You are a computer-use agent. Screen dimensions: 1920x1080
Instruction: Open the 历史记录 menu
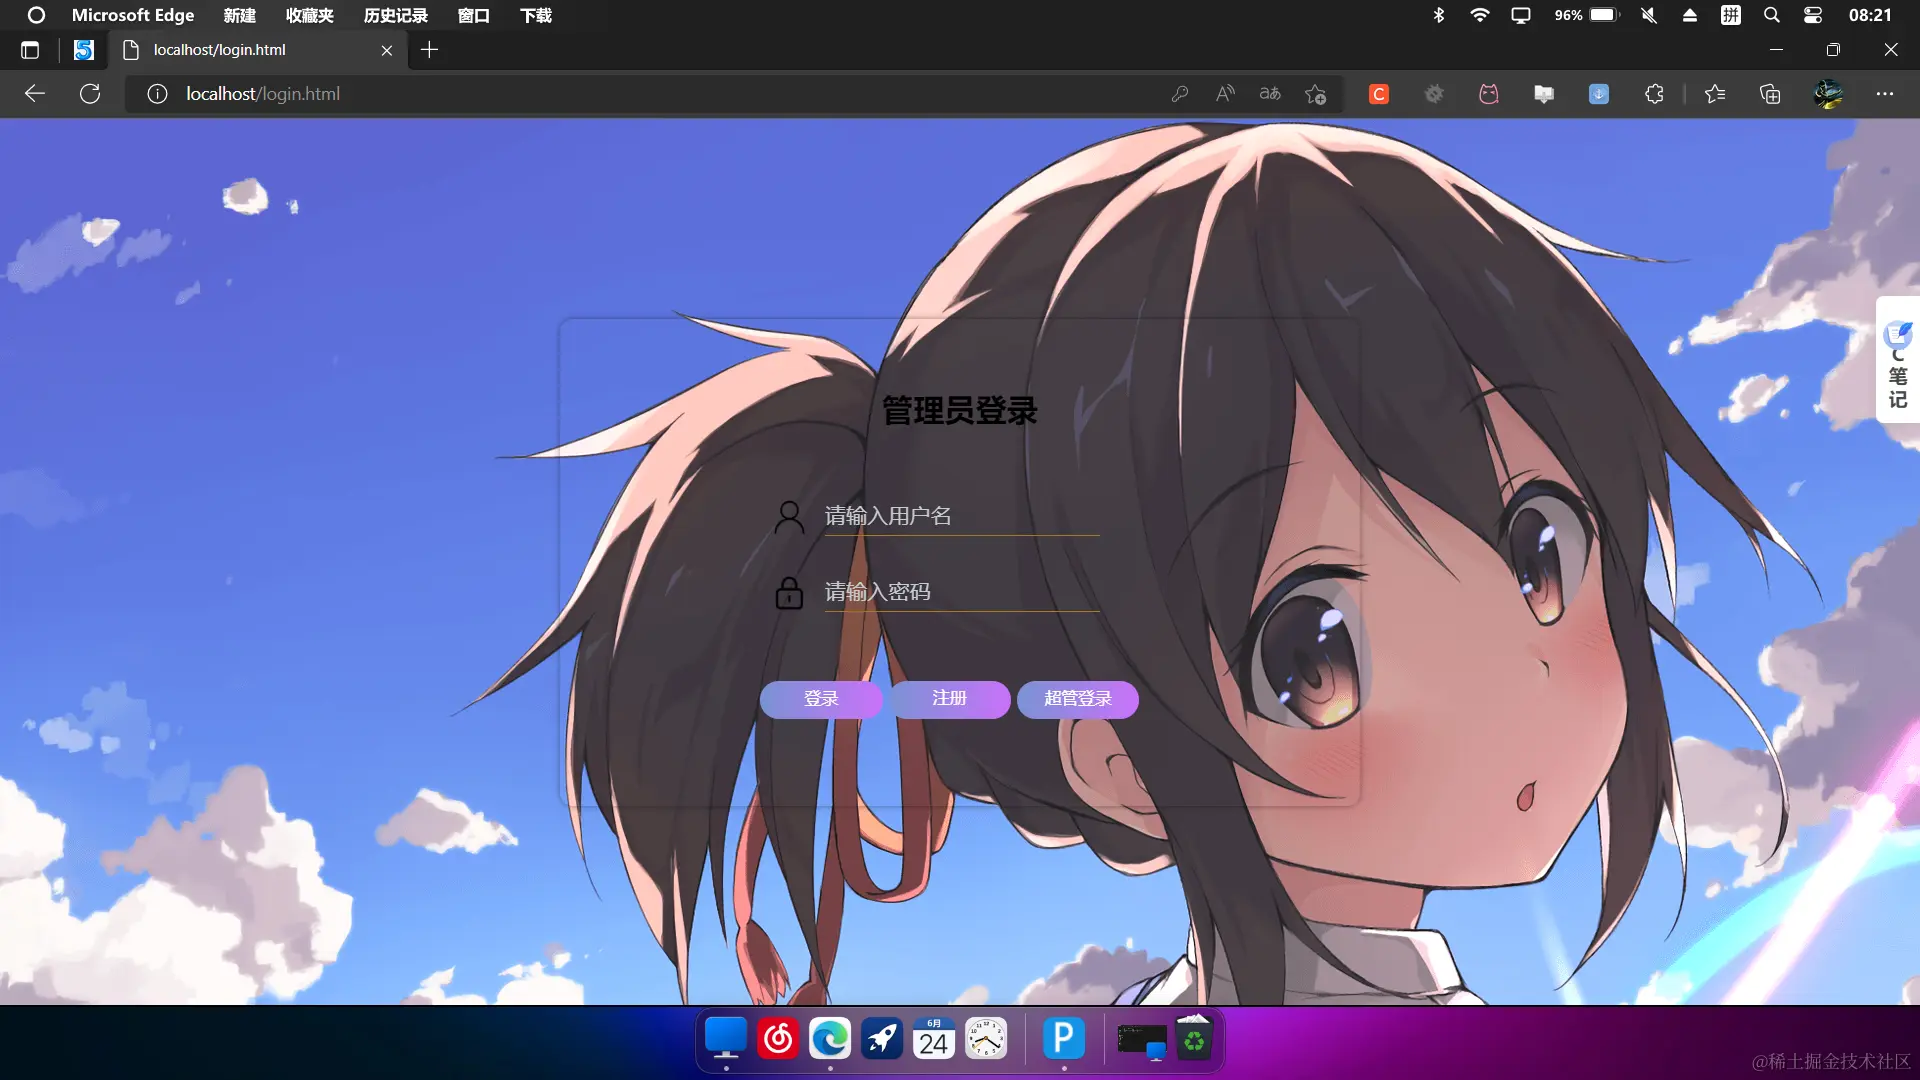point(395,15)
